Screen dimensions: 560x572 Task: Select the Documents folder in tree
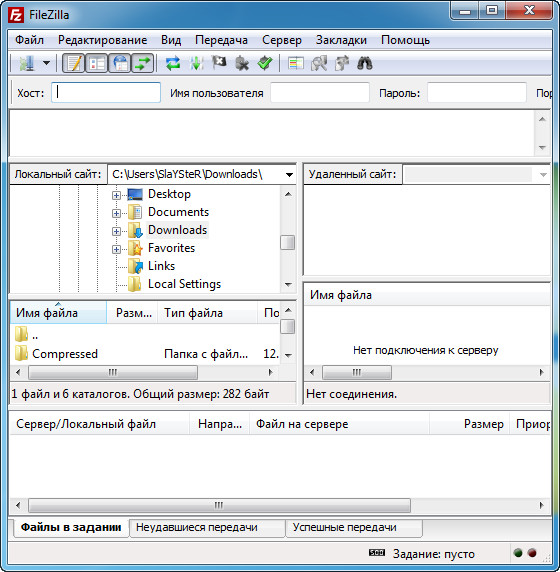pyautogui.click(x=178, y=212)
